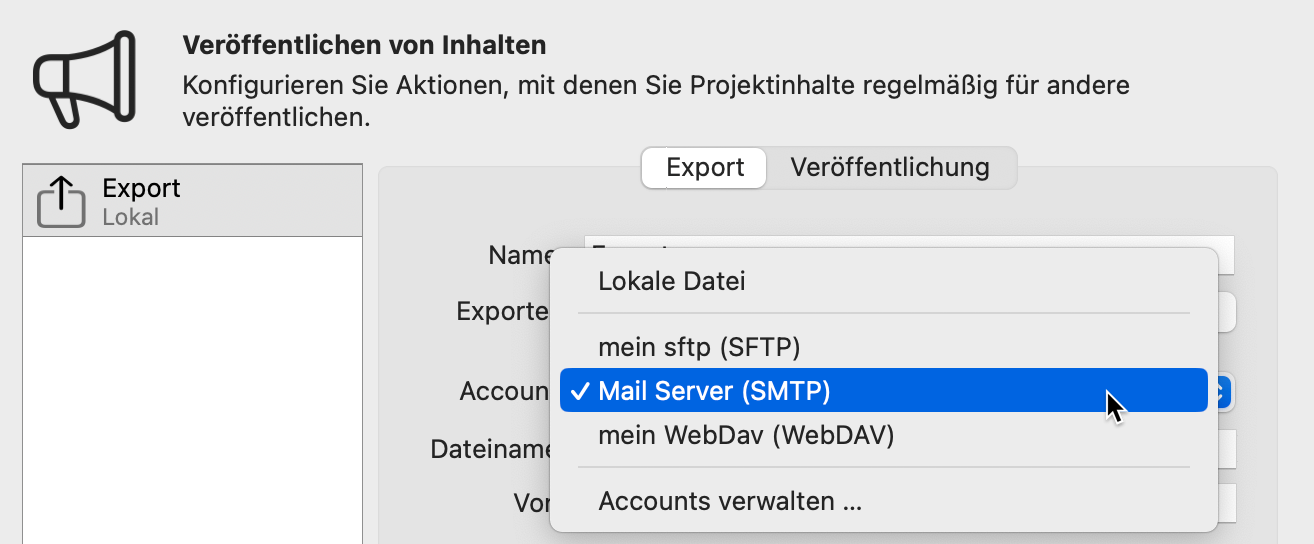1314x544 pixels.
Task: Choose mein WebDav (WebDAV) account
Action: [746, 435]
